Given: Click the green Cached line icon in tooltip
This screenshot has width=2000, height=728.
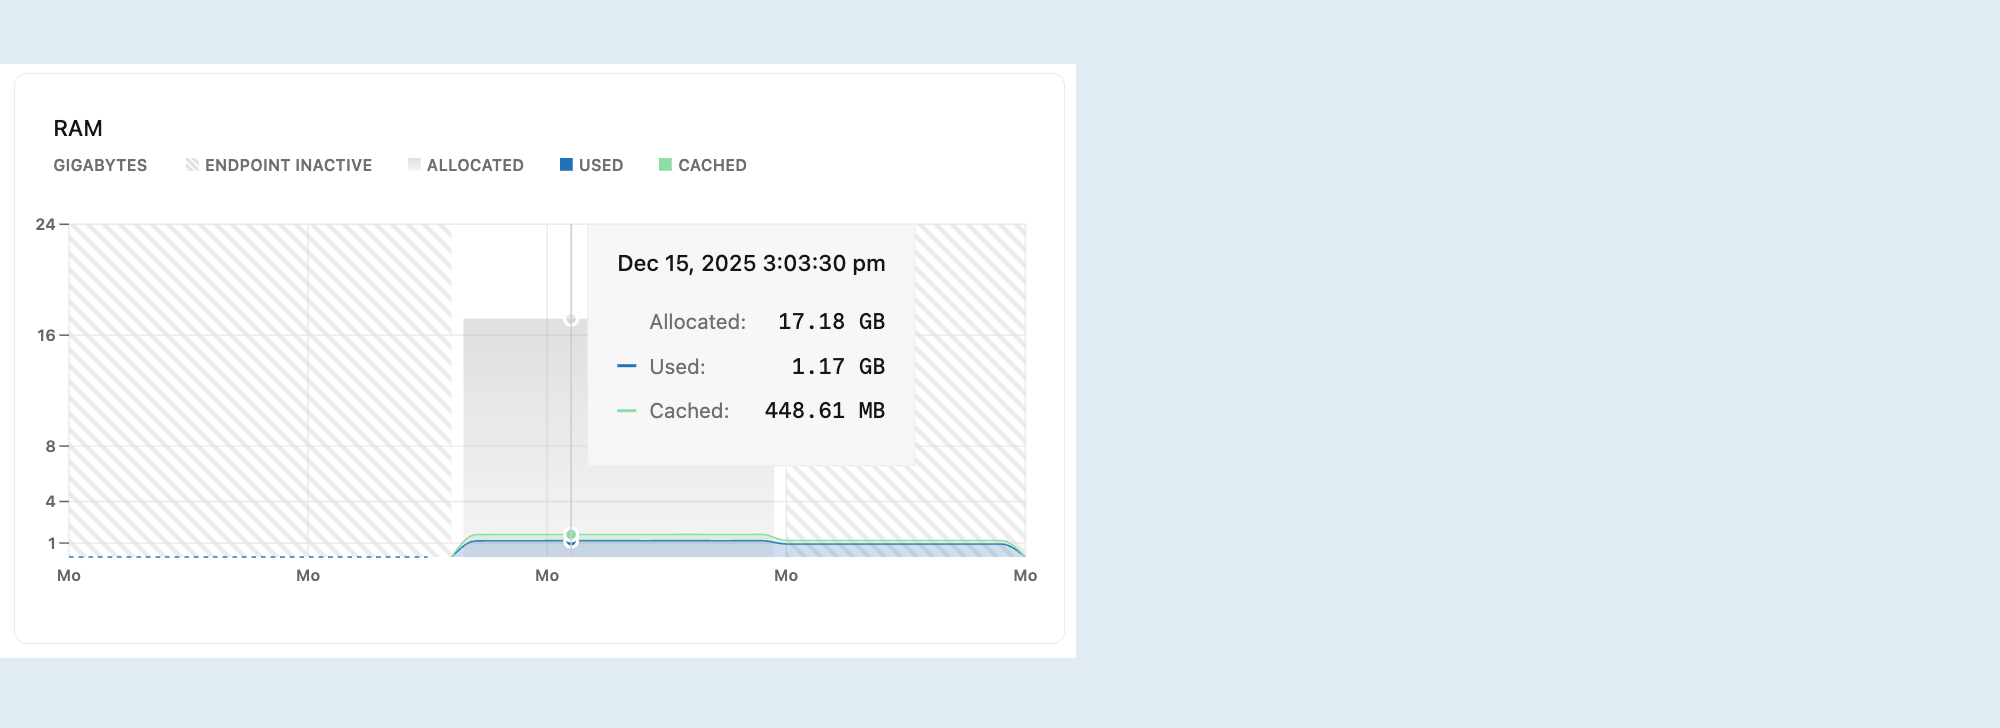Looking at the screenshot, I should 629,410.
